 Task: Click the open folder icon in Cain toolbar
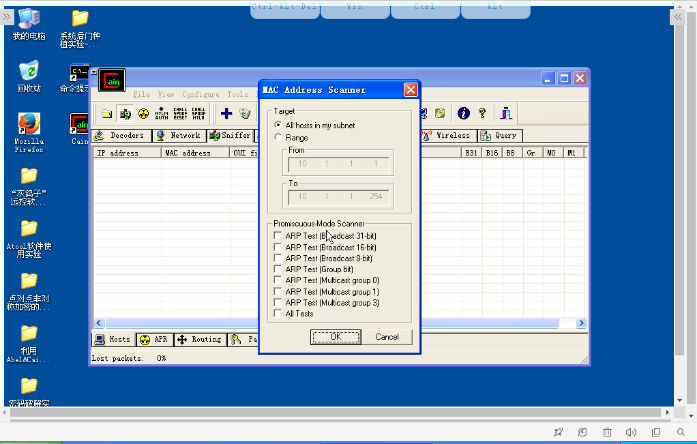107,114
